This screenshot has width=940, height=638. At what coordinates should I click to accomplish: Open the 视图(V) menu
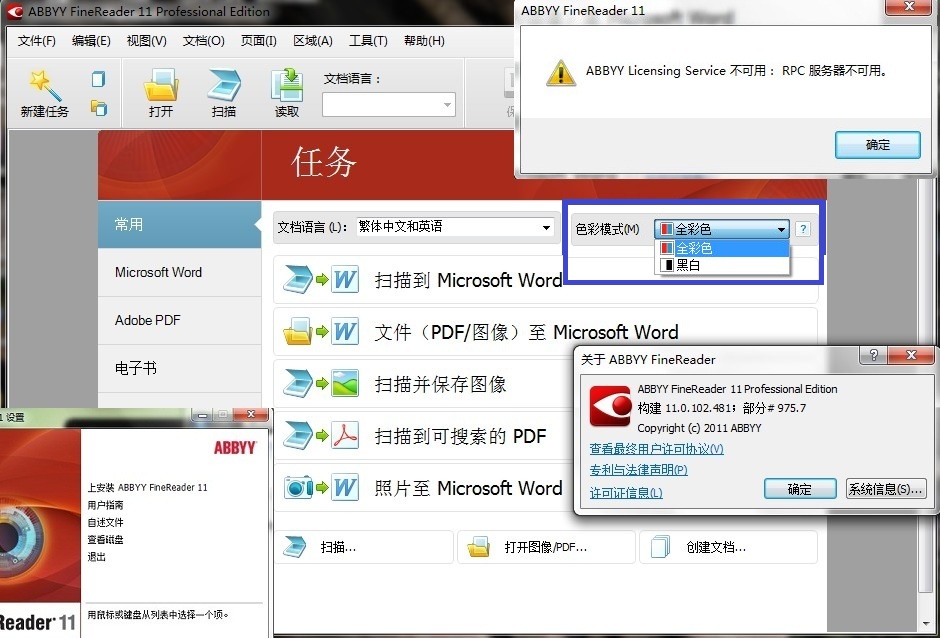146,41
